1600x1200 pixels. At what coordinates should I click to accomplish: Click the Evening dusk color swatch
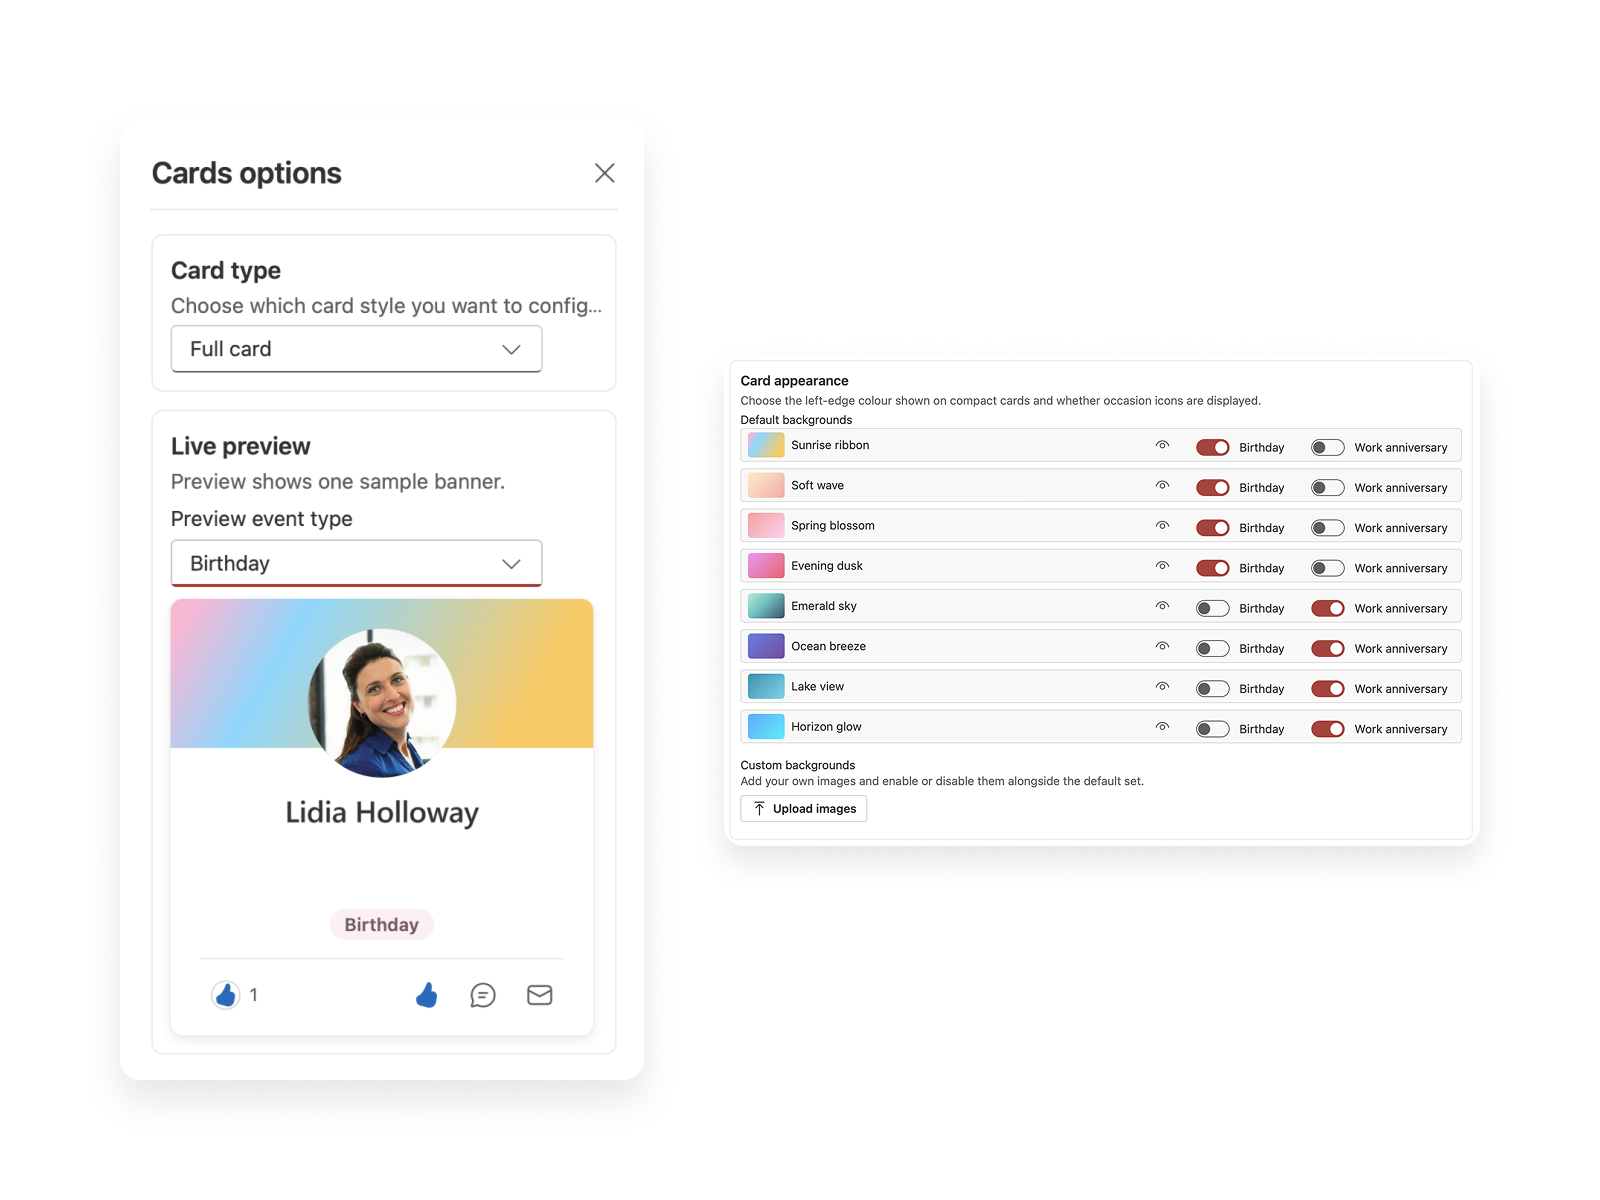766,566
